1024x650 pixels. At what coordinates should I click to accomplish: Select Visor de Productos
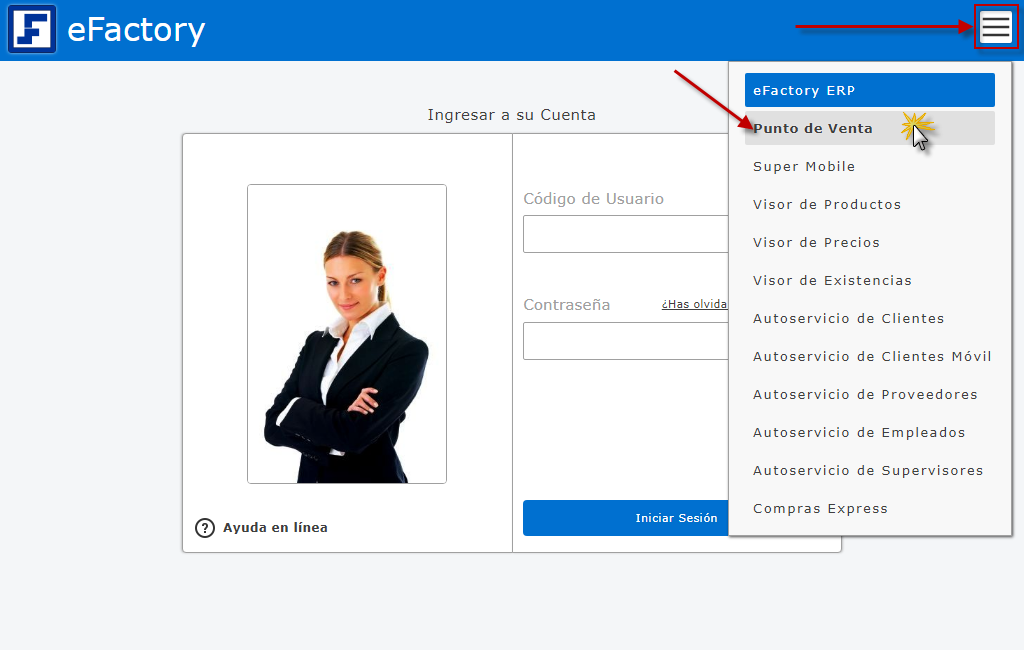coord(869,204)
